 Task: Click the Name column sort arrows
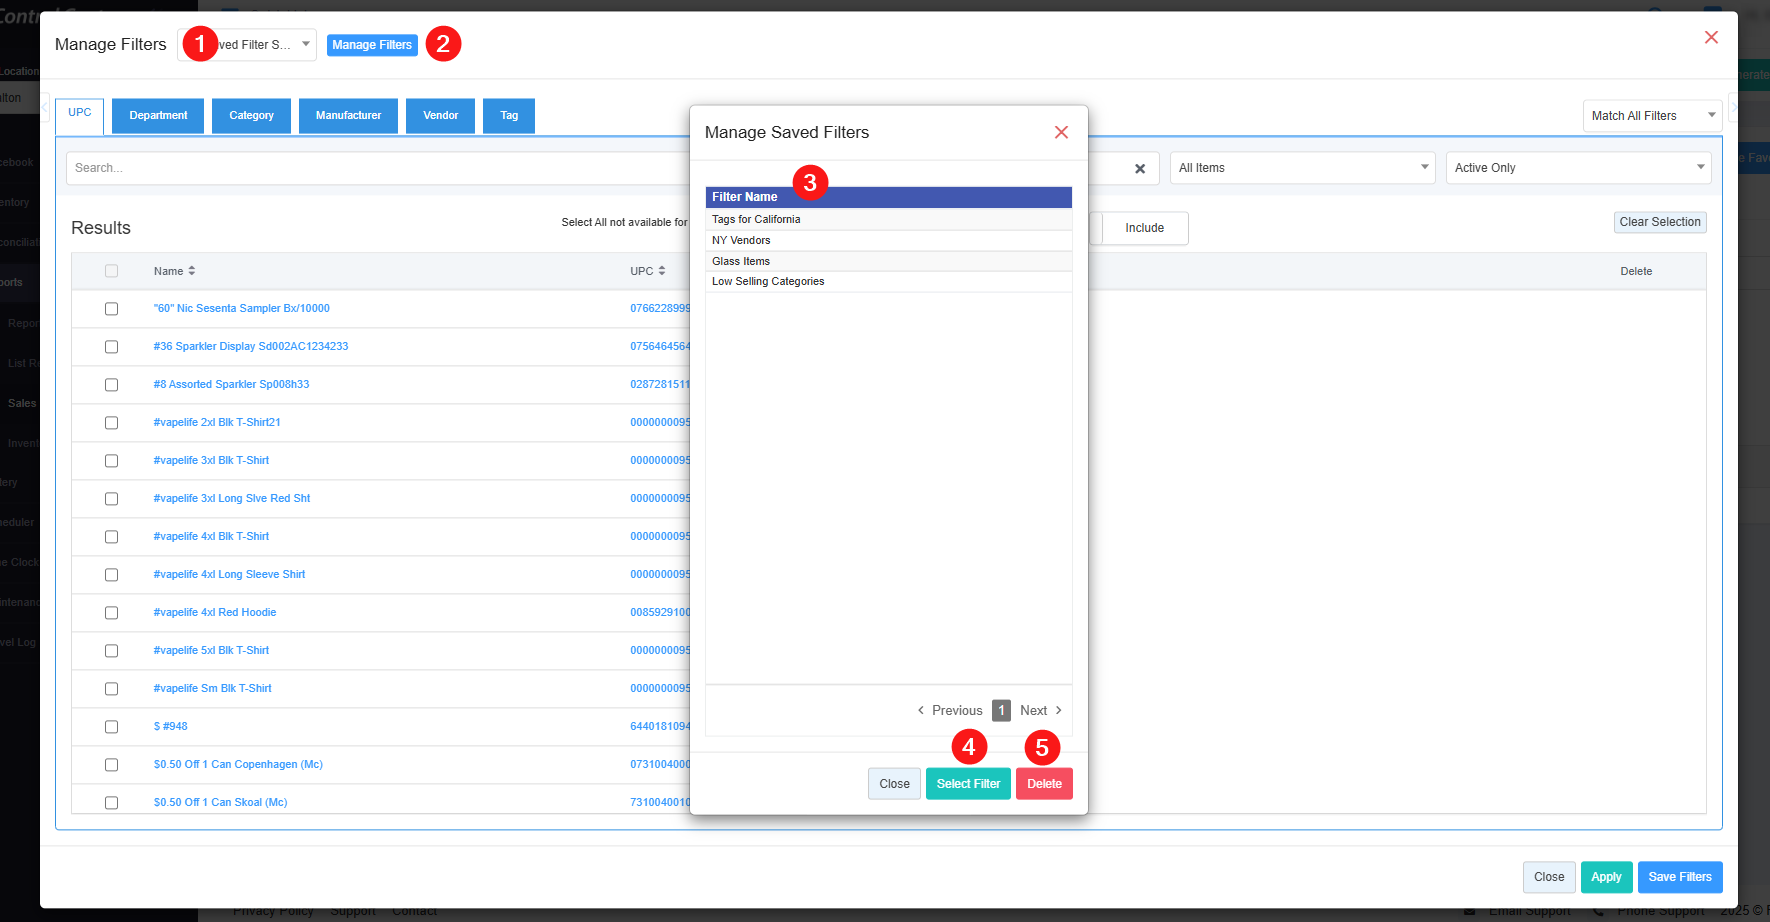[191, 271]
